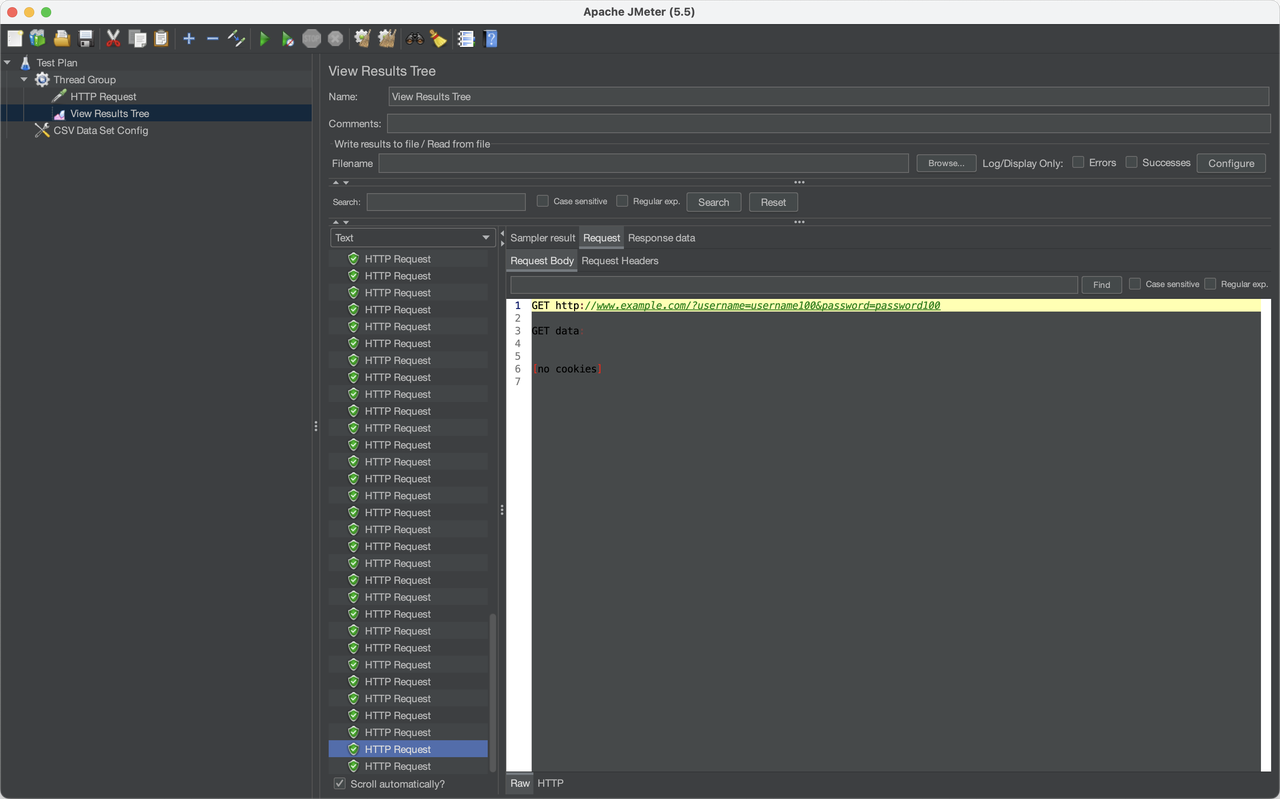Click the Search button
The width and height of the screenshot is (1280, 799).
coord(714,202)
